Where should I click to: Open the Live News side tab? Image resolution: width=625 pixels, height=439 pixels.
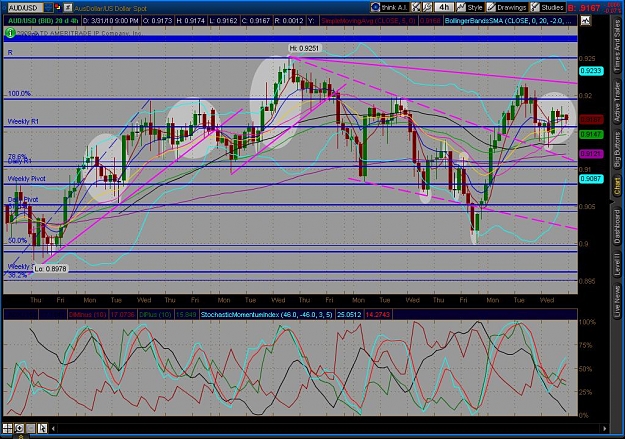pos(617,300)
